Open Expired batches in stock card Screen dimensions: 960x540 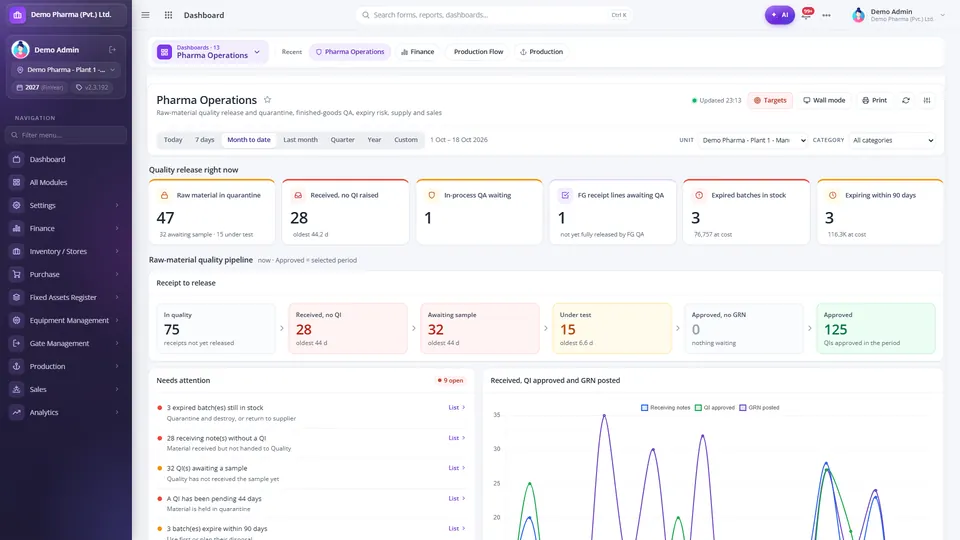click(746, 212)
